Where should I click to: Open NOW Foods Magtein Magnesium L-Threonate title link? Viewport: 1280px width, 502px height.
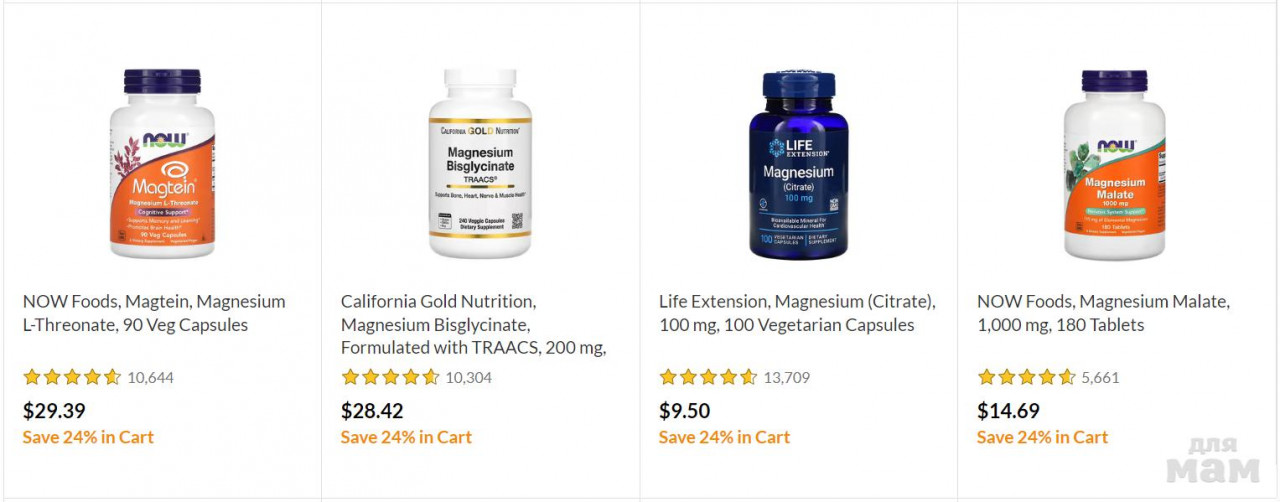tap(154, 313)
